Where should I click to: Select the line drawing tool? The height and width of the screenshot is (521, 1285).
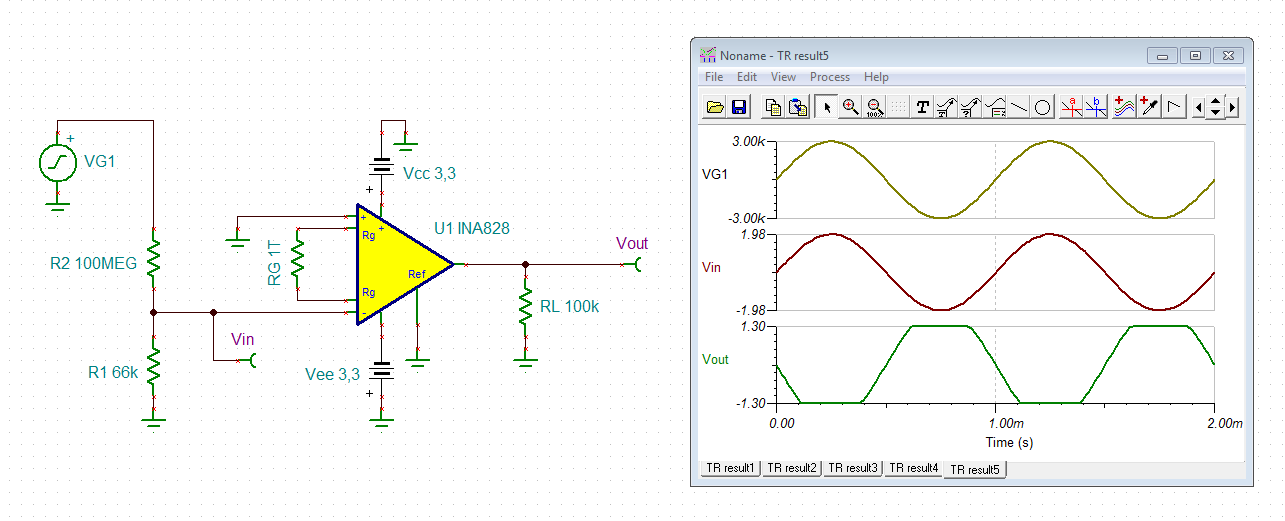coord(1018,106)
